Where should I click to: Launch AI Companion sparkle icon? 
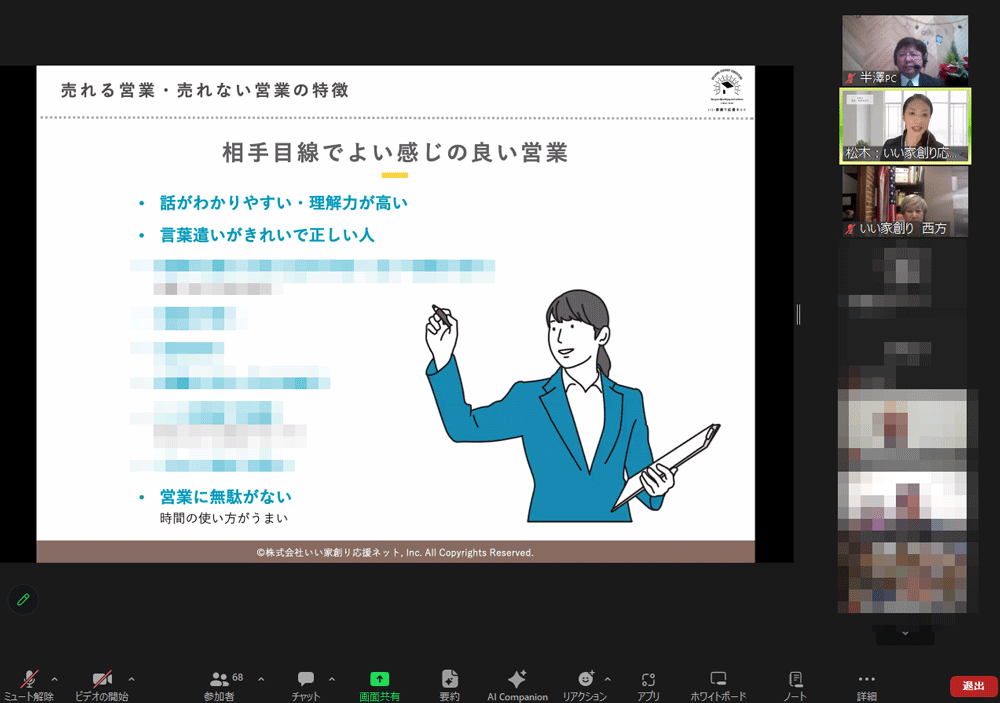[x=517, y=680]
